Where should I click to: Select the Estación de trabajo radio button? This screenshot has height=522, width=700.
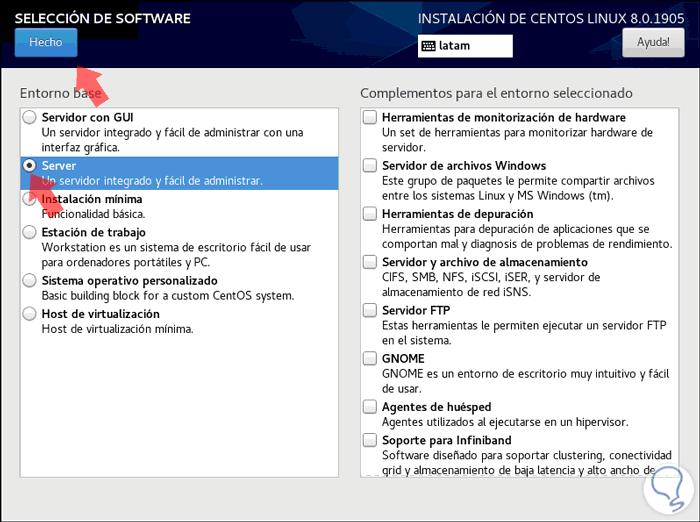(x=29, y=232)
